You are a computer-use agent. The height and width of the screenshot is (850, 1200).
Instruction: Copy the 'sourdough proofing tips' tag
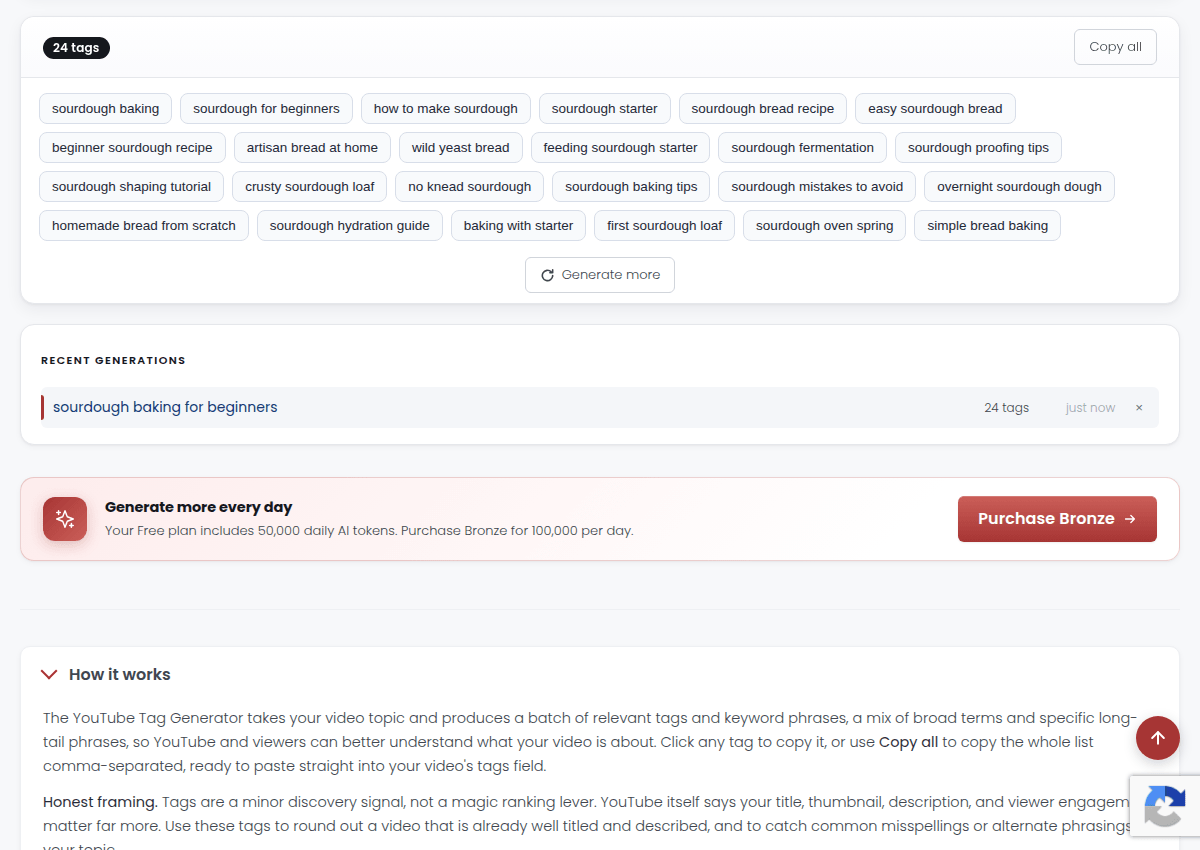point(978,148)
